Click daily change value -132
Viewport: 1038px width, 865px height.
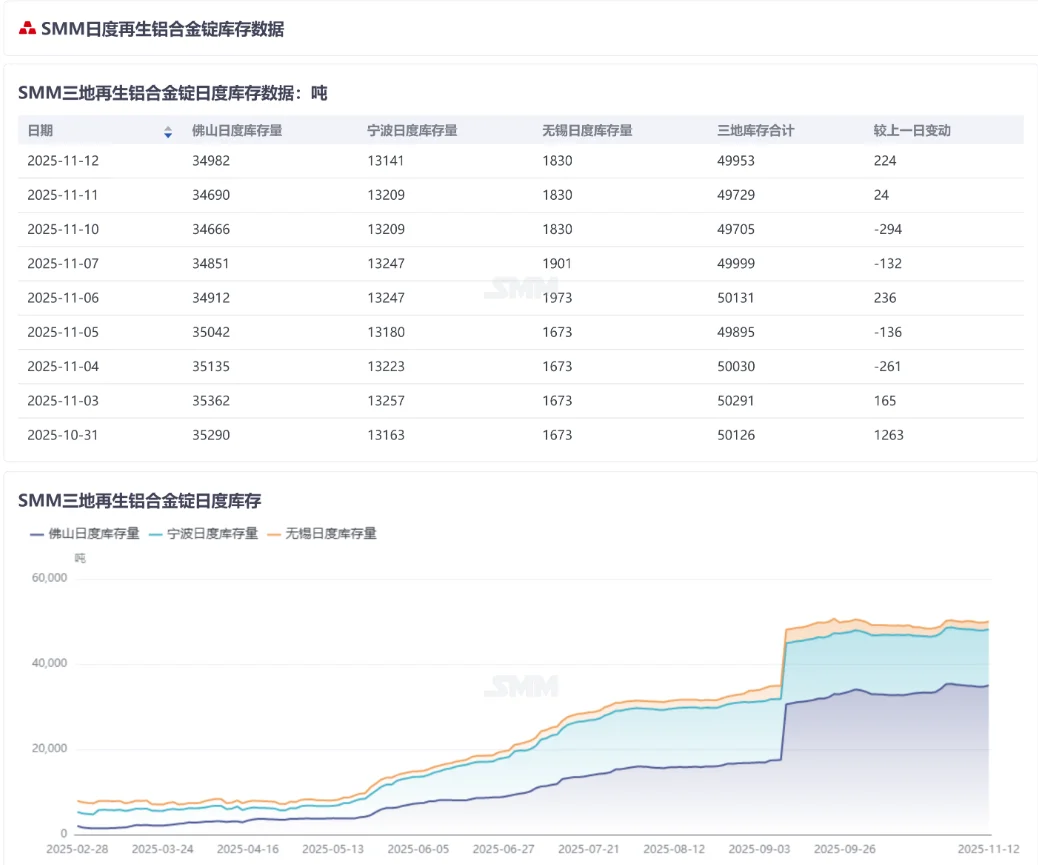point(888,263)
